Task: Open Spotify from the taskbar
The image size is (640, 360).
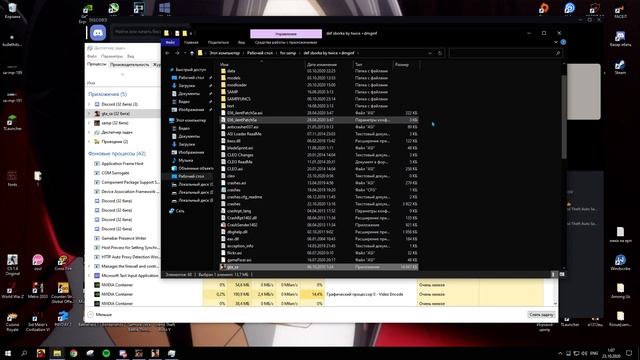Action: click(x=106, y=353)
